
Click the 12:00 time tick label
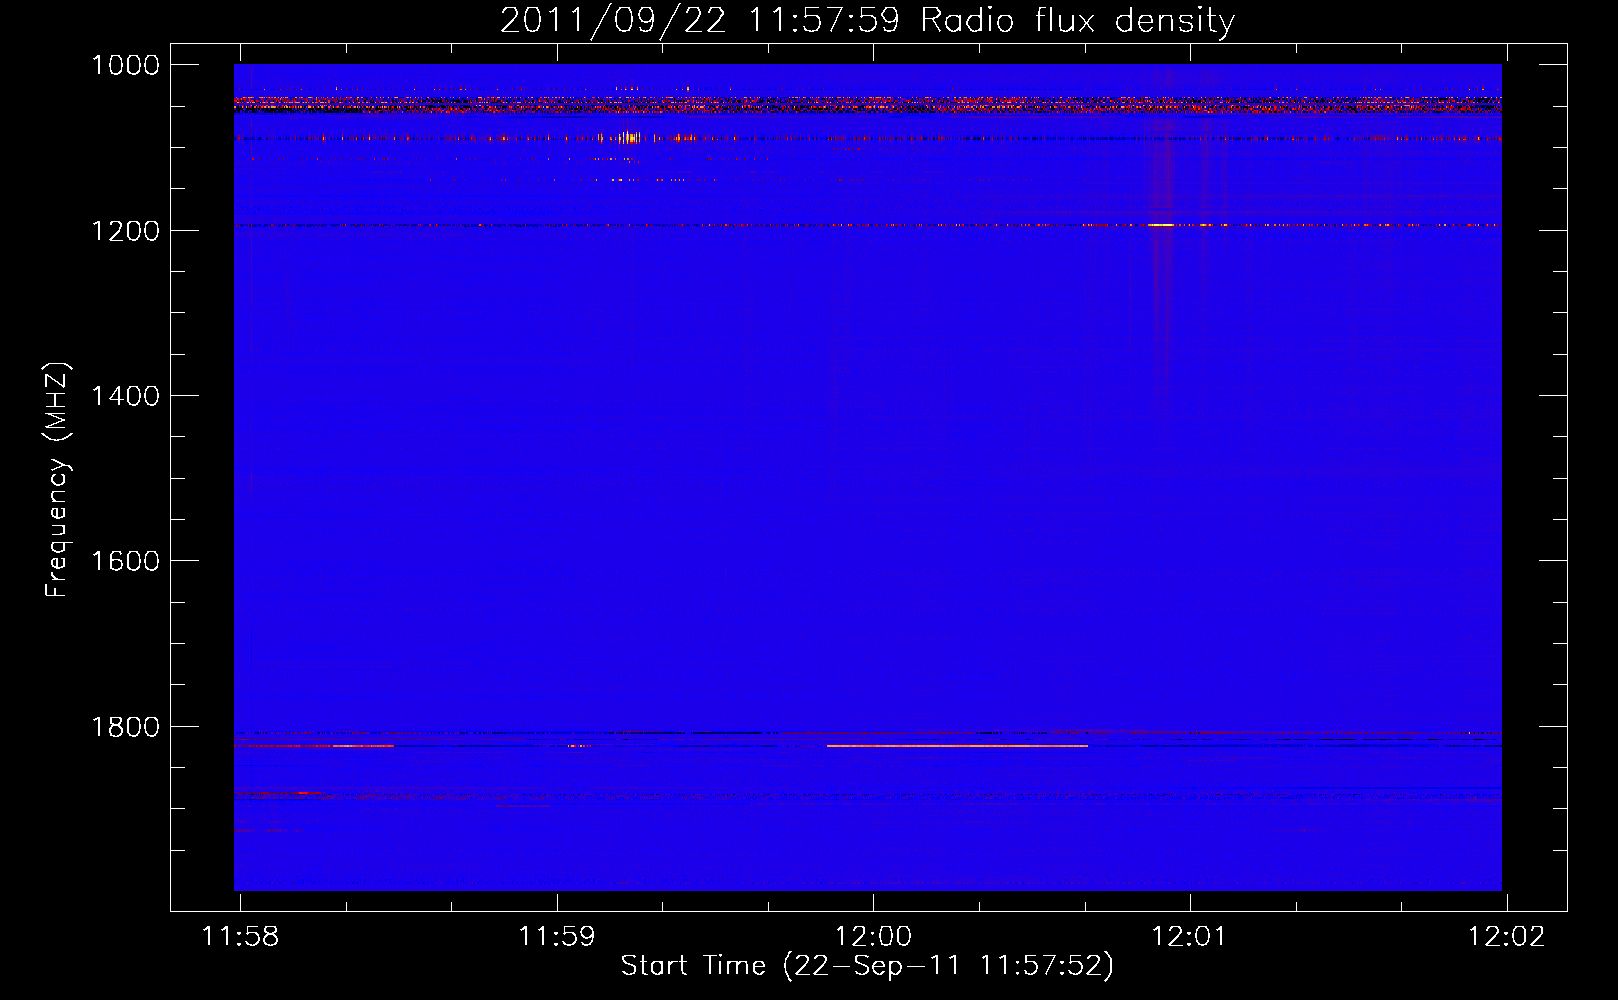(x=874, y=937)
